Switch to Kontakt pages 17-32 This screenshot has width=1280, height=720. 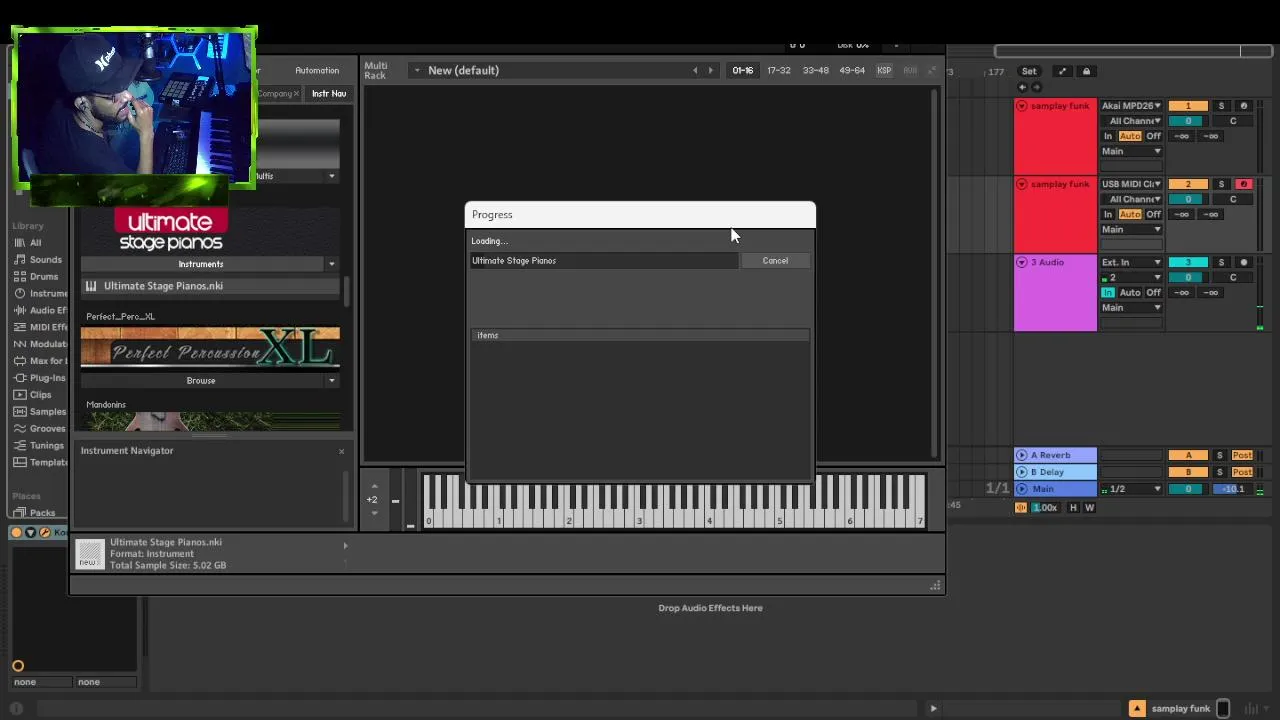click(x=778, y=71)
